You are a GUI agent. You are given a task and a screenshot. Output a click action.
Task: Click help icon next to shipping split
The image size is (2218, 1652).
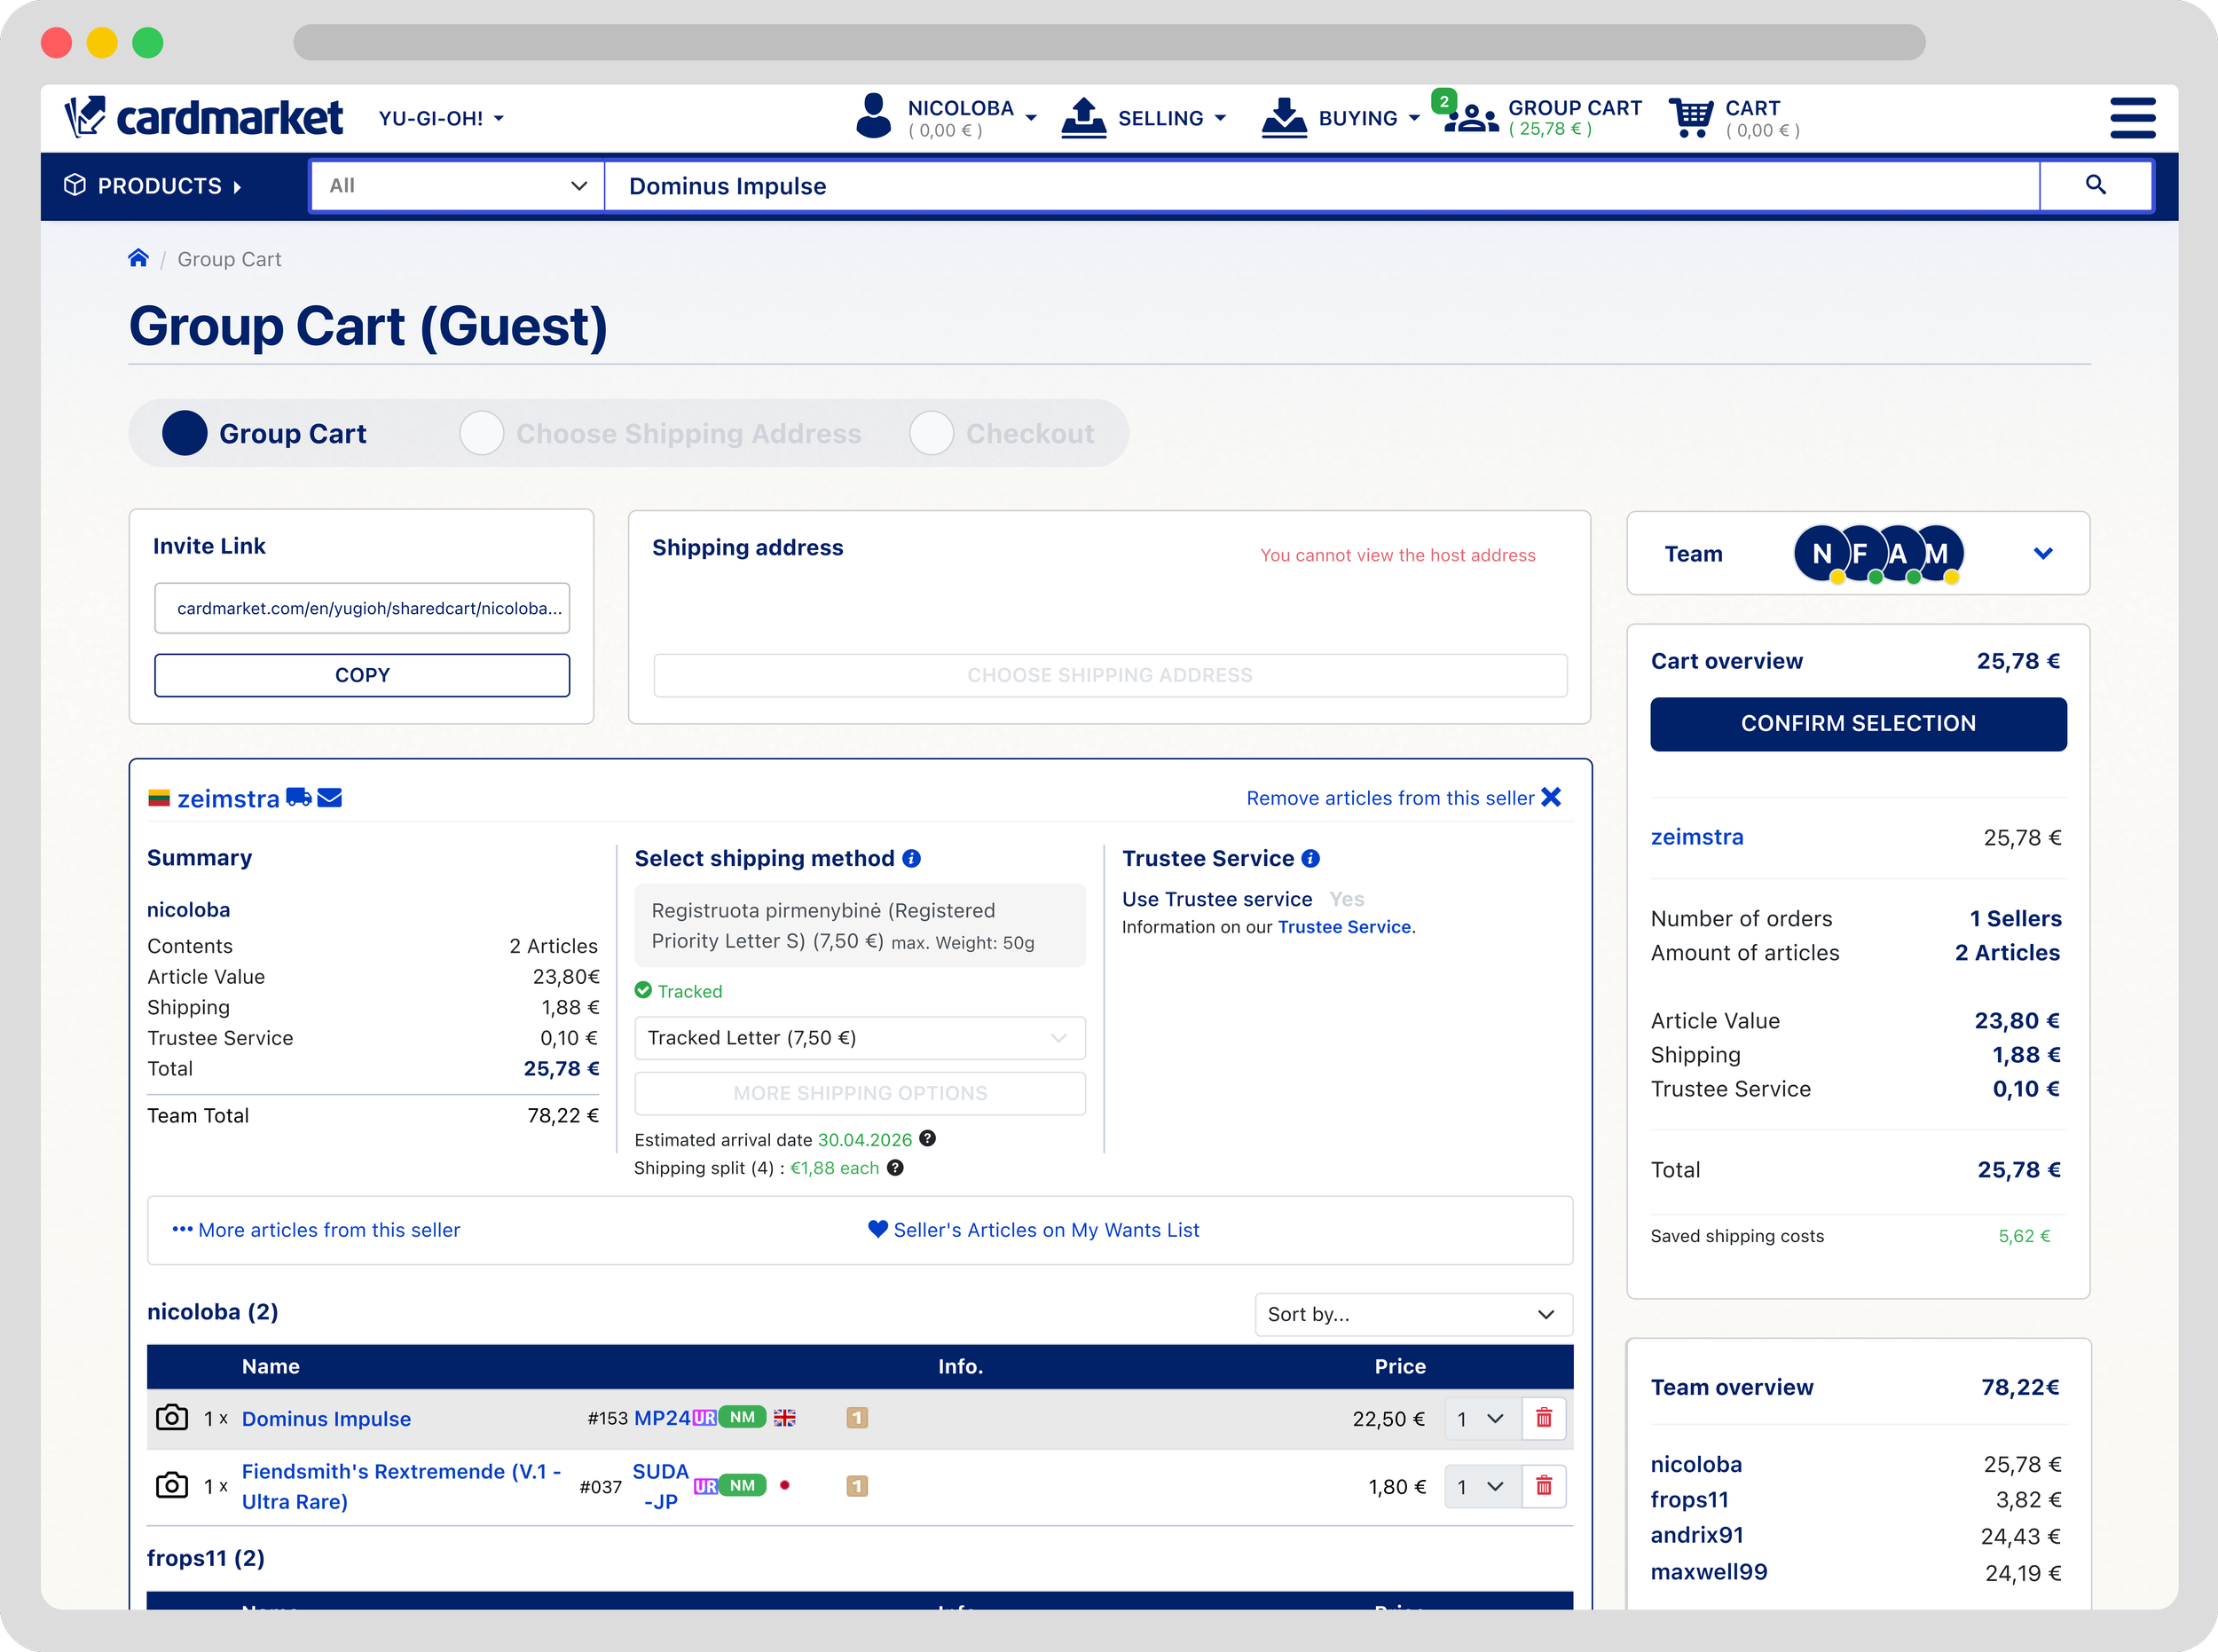pyautogui.click(x=896, y=1168)
